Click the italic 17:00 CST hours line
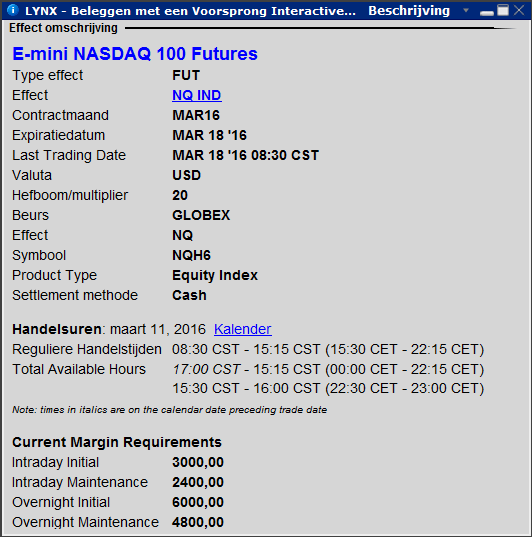The height and width of the screenshot is (537, 532). coord(328,369)
